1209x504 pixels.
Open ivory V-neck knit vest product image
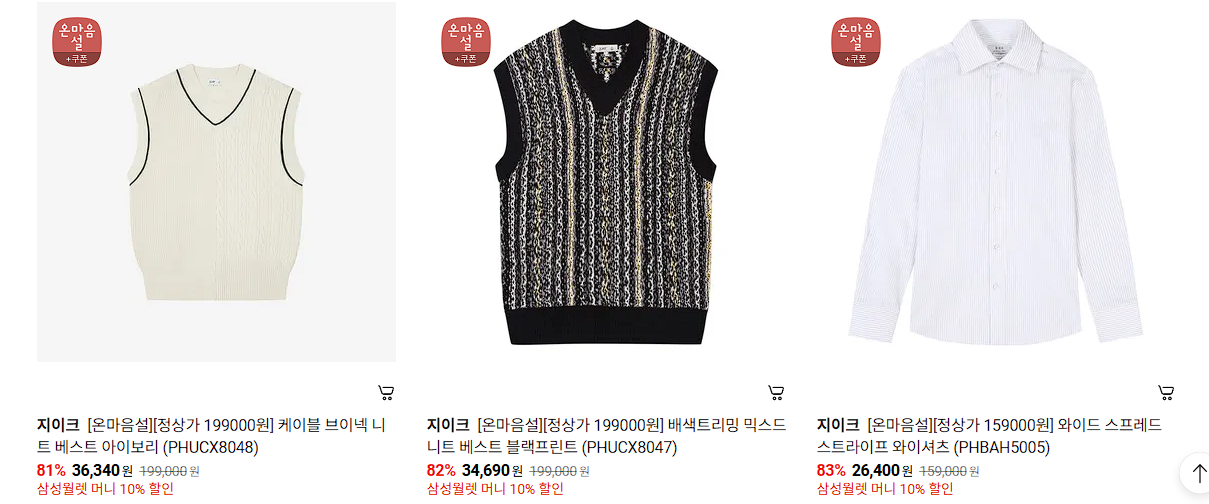point(216,182)
